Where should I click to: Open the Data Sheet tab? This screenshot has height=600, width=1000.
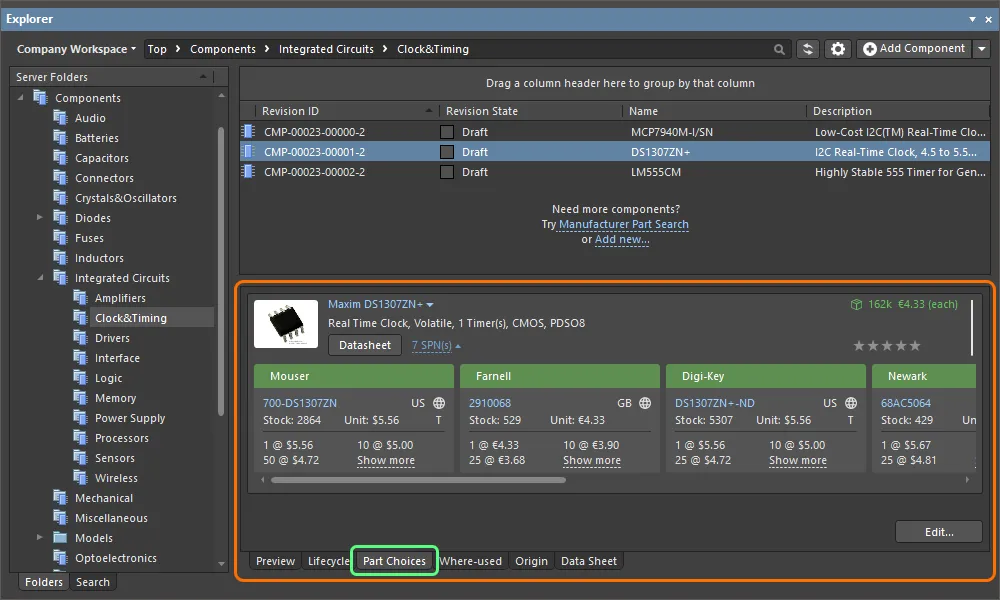click(589, 561)
